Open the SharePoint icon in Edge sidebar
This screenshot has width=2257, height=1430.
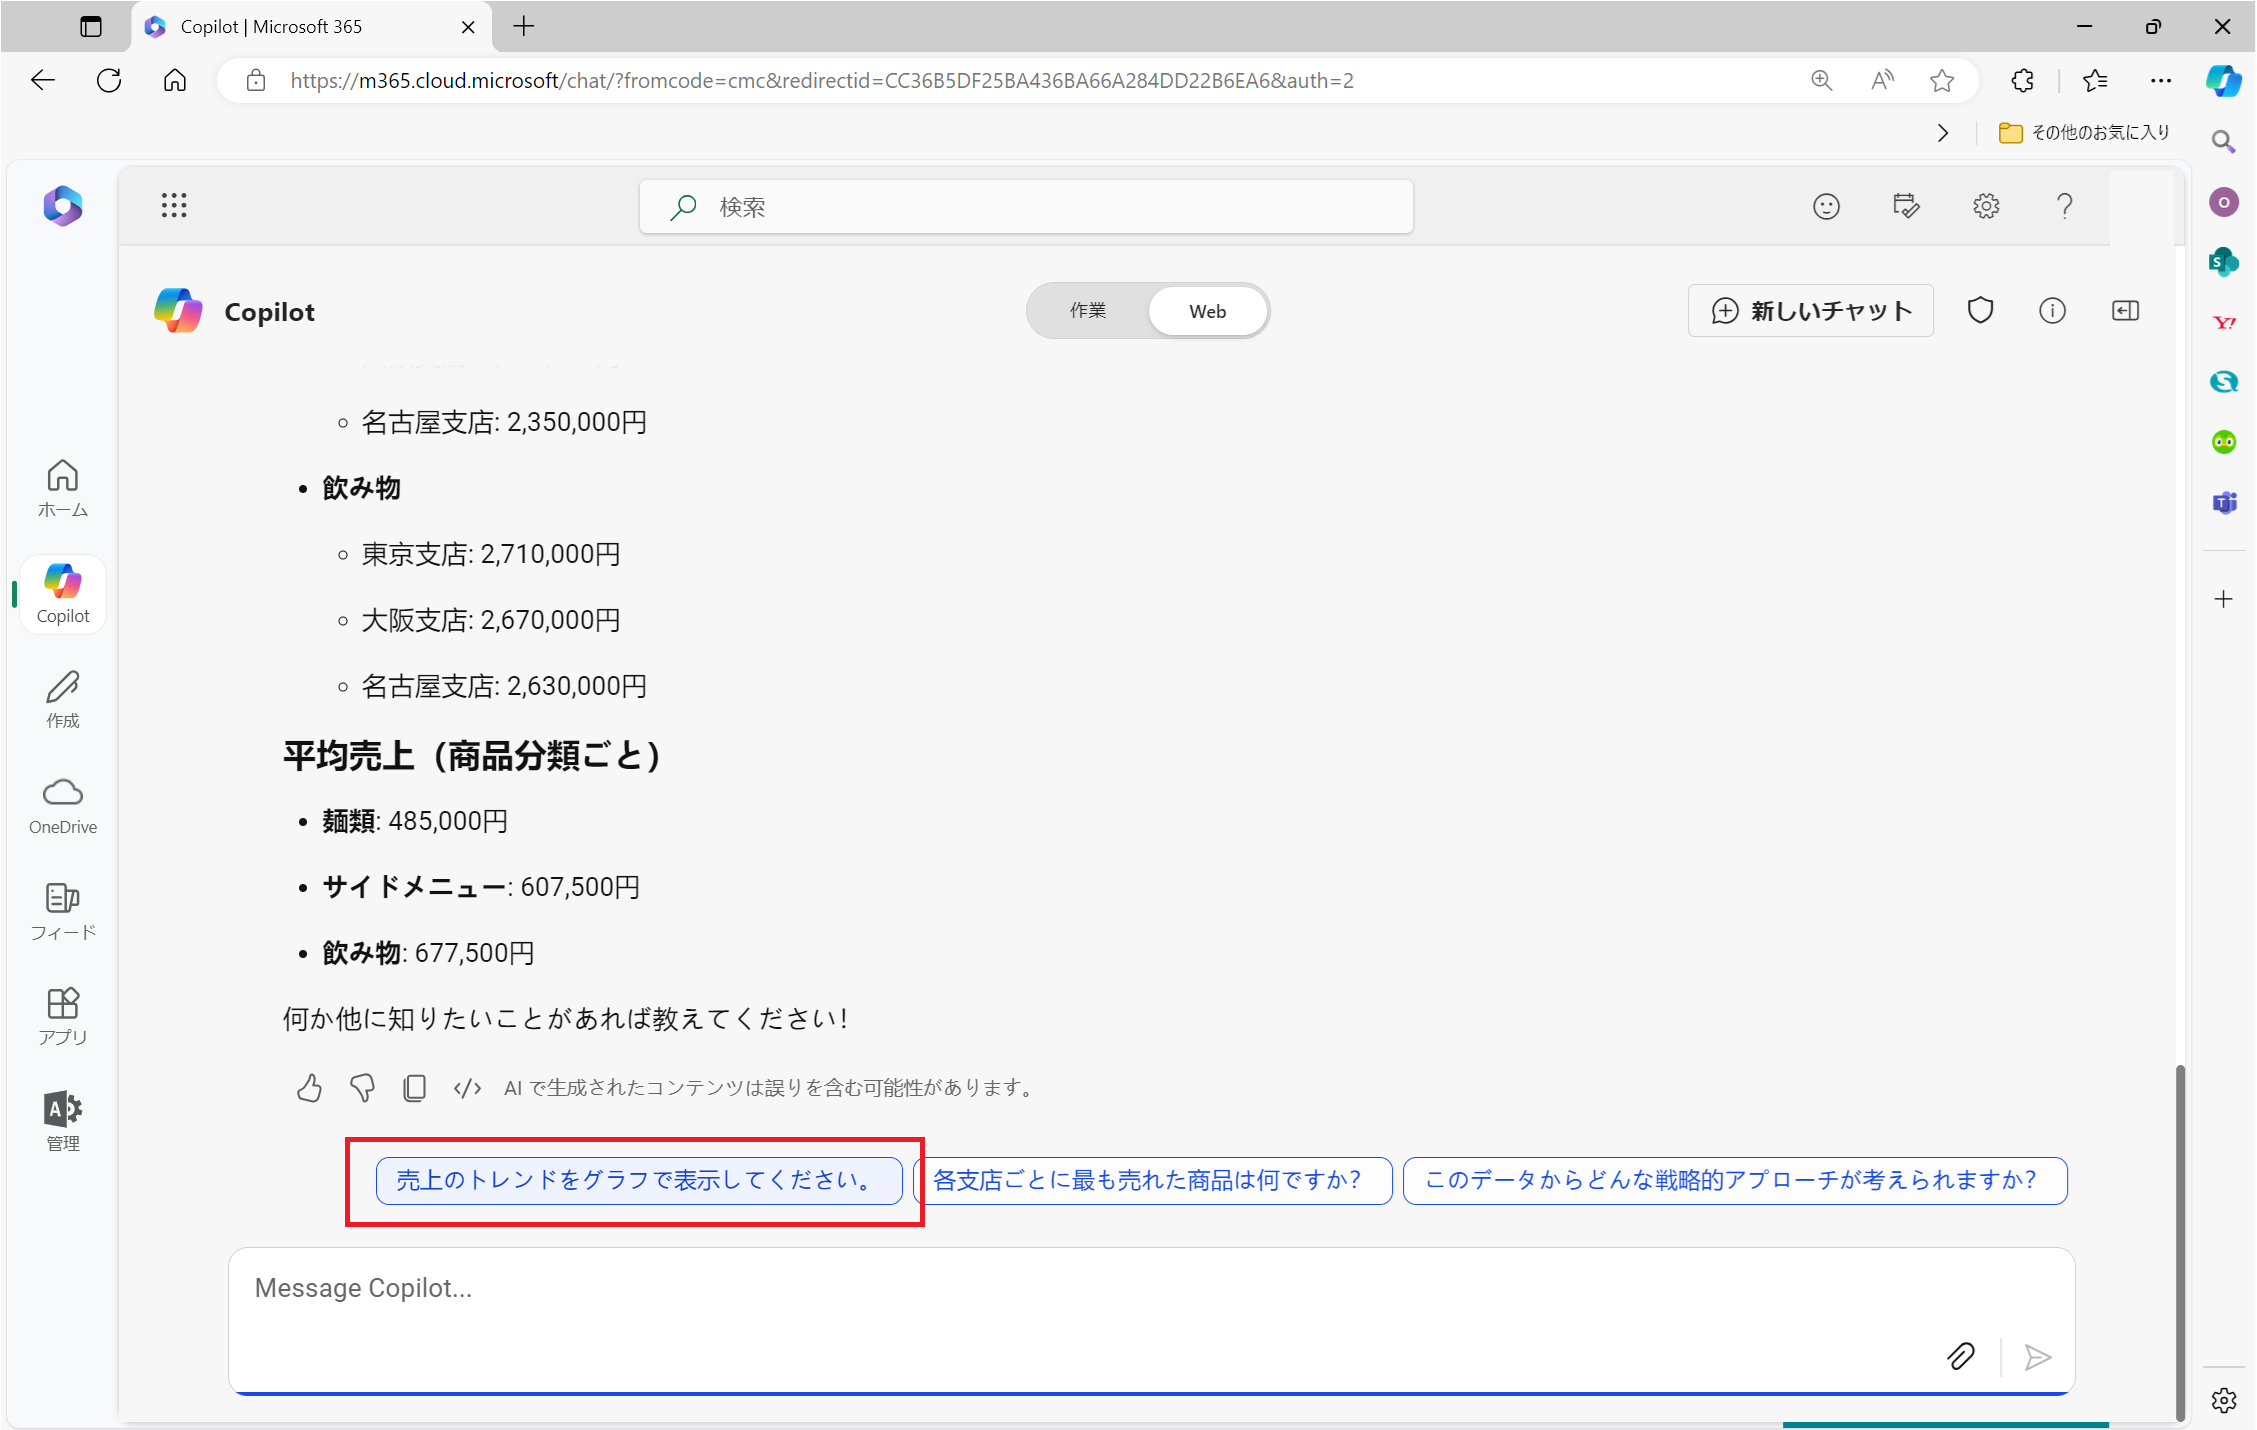[x=2223, y=262]
